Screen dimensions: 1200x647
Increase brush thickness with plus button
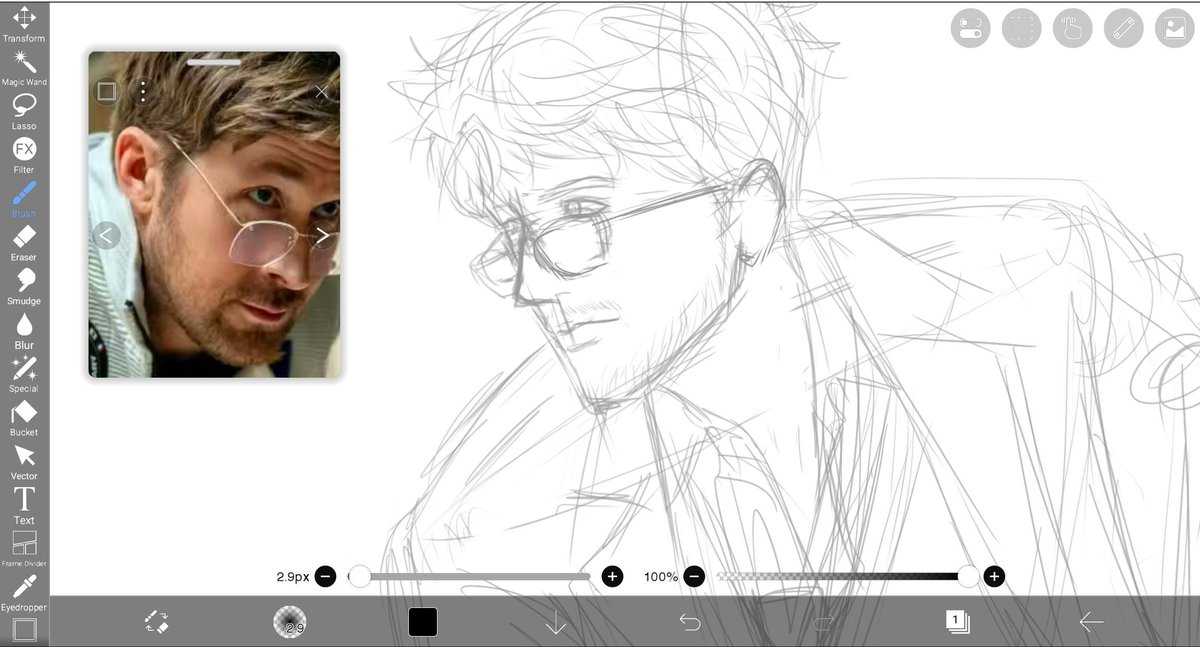pyautogui.click(x=612, y=576)
